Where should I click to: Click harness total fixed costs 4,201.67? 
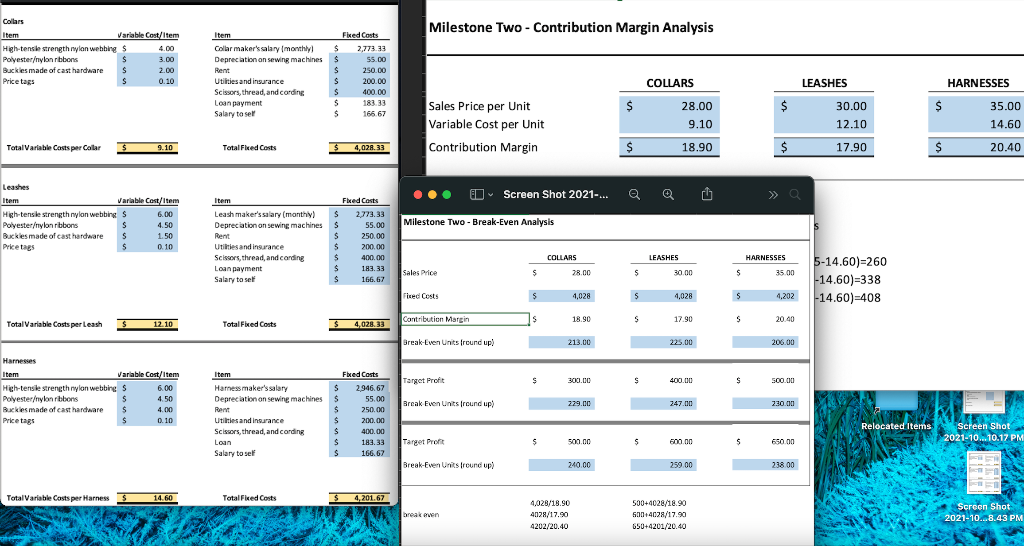(x=359, y=498)
